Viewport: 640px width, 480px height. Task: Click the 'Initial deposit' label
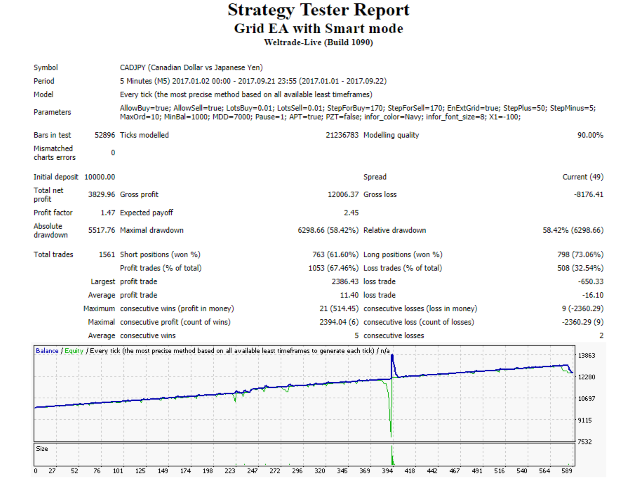[56, 177]
